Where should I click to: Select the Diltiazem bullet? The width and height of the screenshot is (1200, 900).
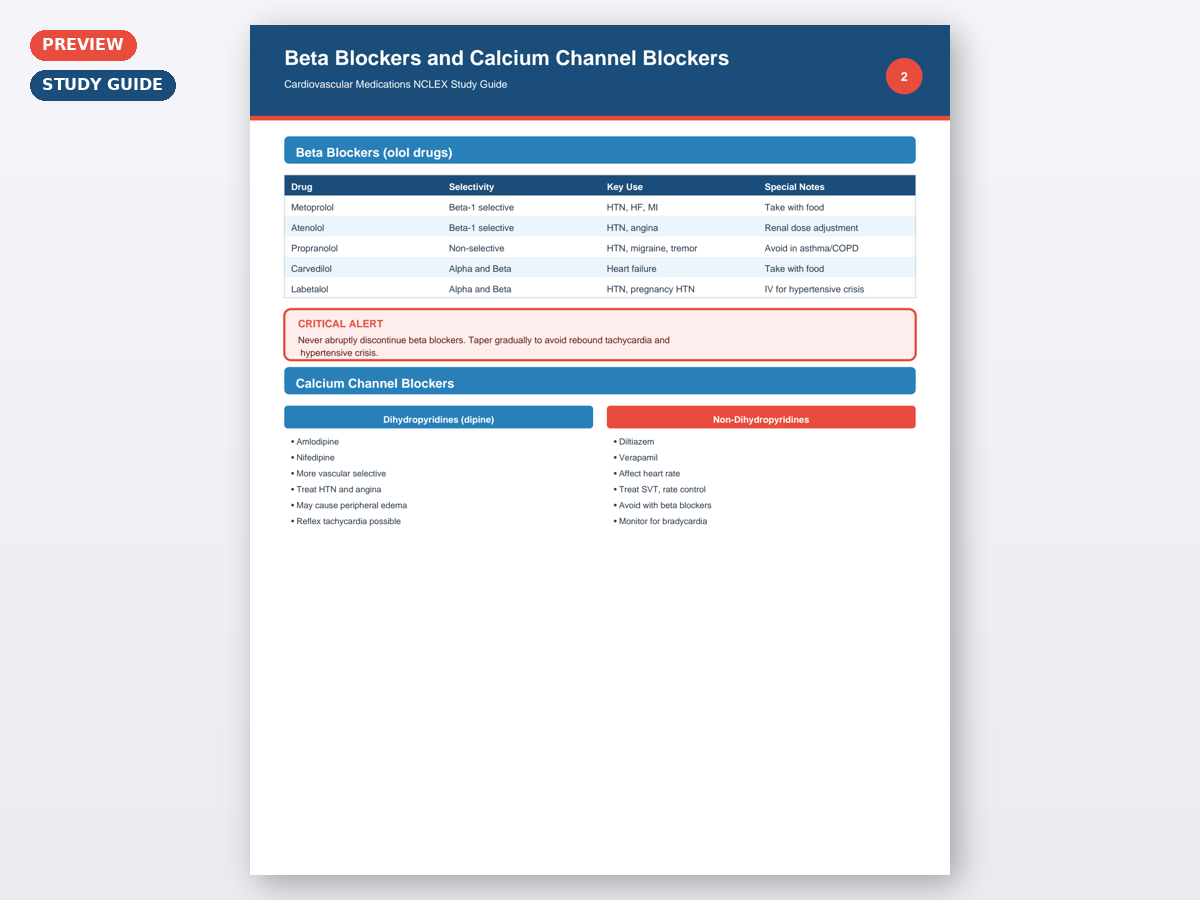coord(634,441)
